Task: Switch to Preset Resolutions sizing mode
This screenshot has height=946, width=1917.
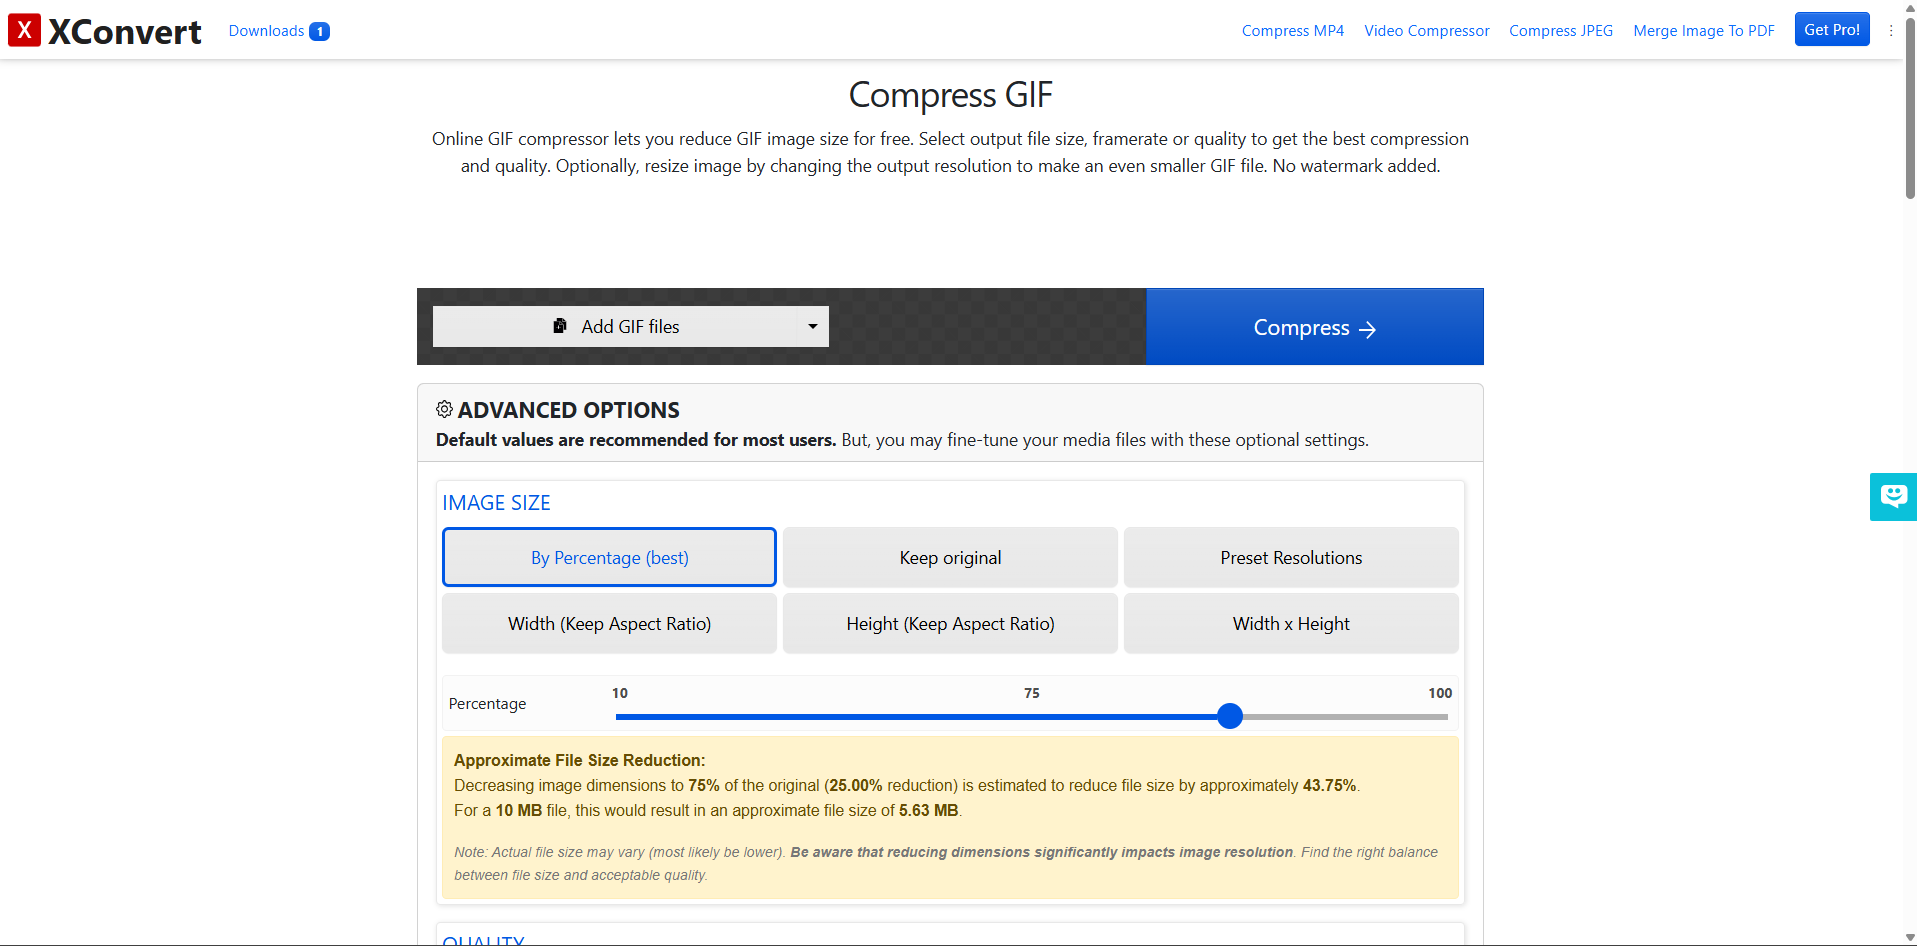Action: pyautogui.click(x=1290, y=557)
